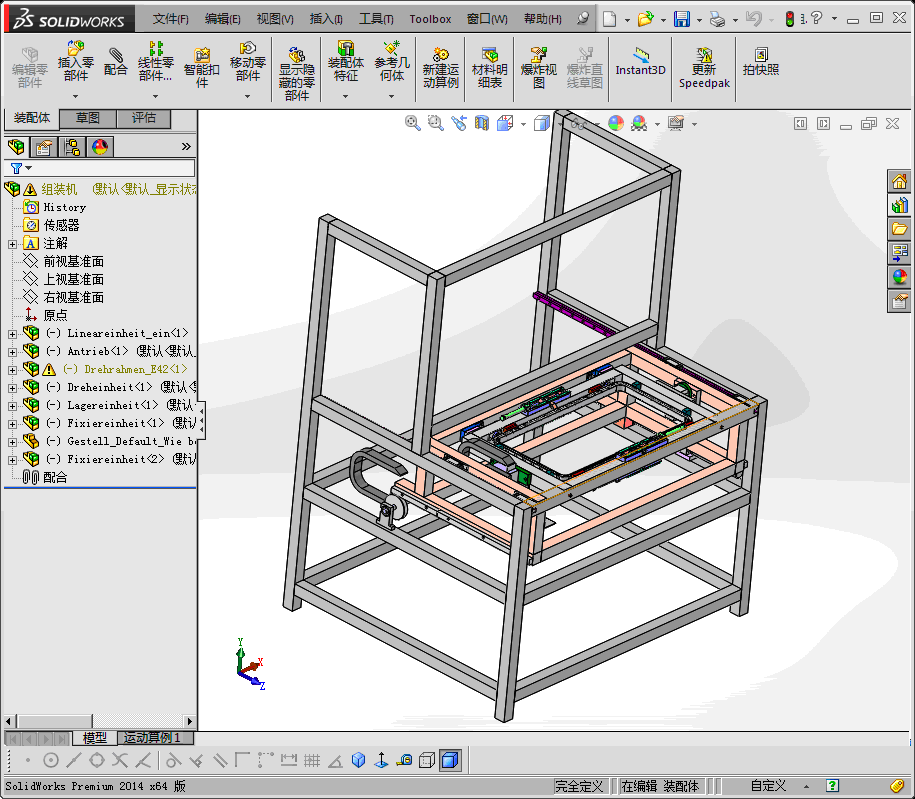915x799 pixels.
Task: Open Bill of Materials (材料明细表)
Action: tap(490, 68)
